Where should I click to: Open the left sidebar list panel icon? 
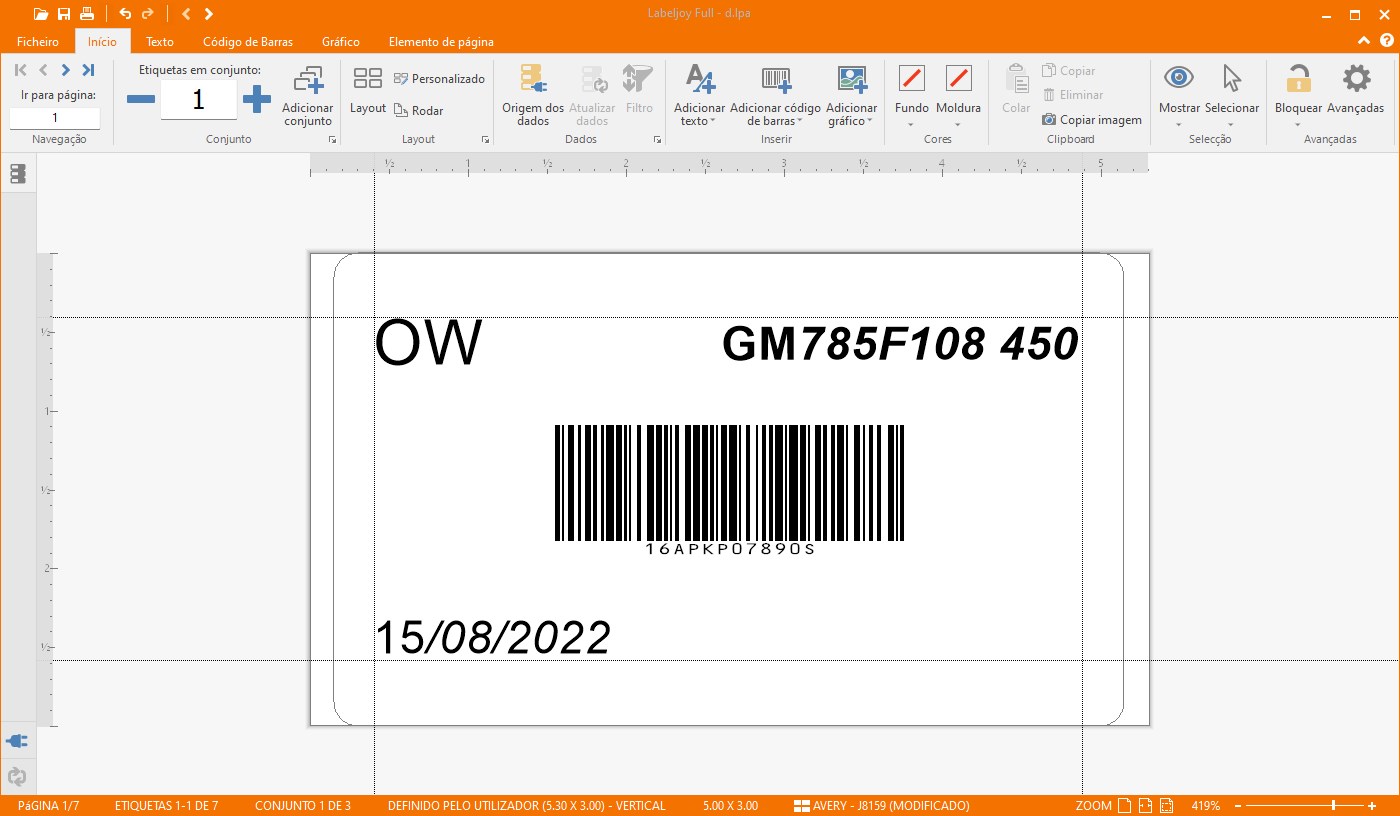click(17, 174)
